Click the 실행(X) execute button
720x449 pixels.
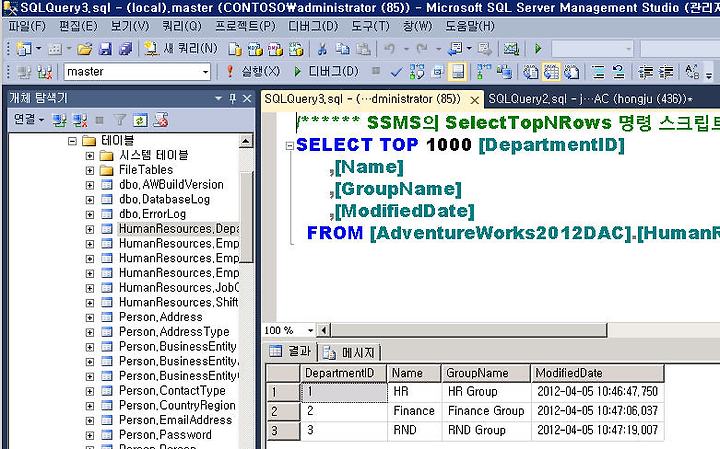coord(253,72)
